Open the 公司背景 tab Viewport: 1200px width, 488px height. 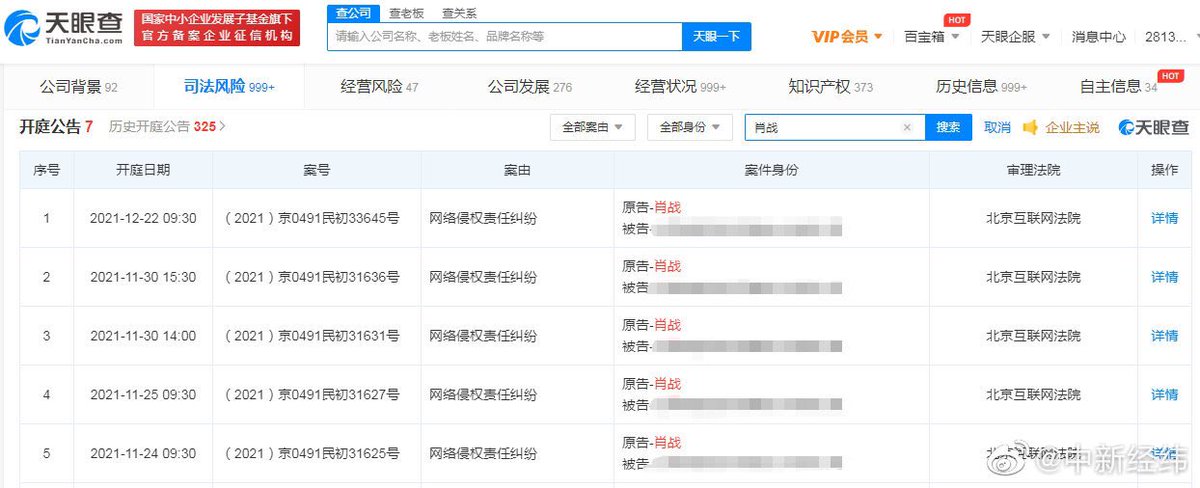tap(78, 87)
